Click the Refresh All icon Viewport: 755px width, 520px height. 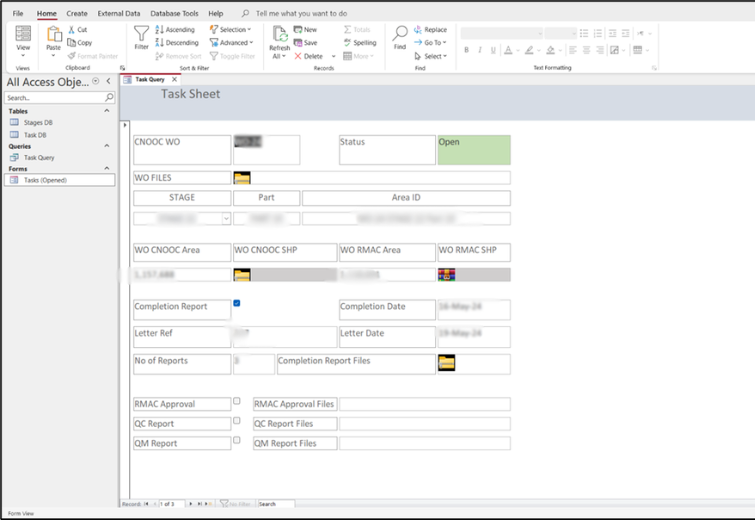click(279, 35)
